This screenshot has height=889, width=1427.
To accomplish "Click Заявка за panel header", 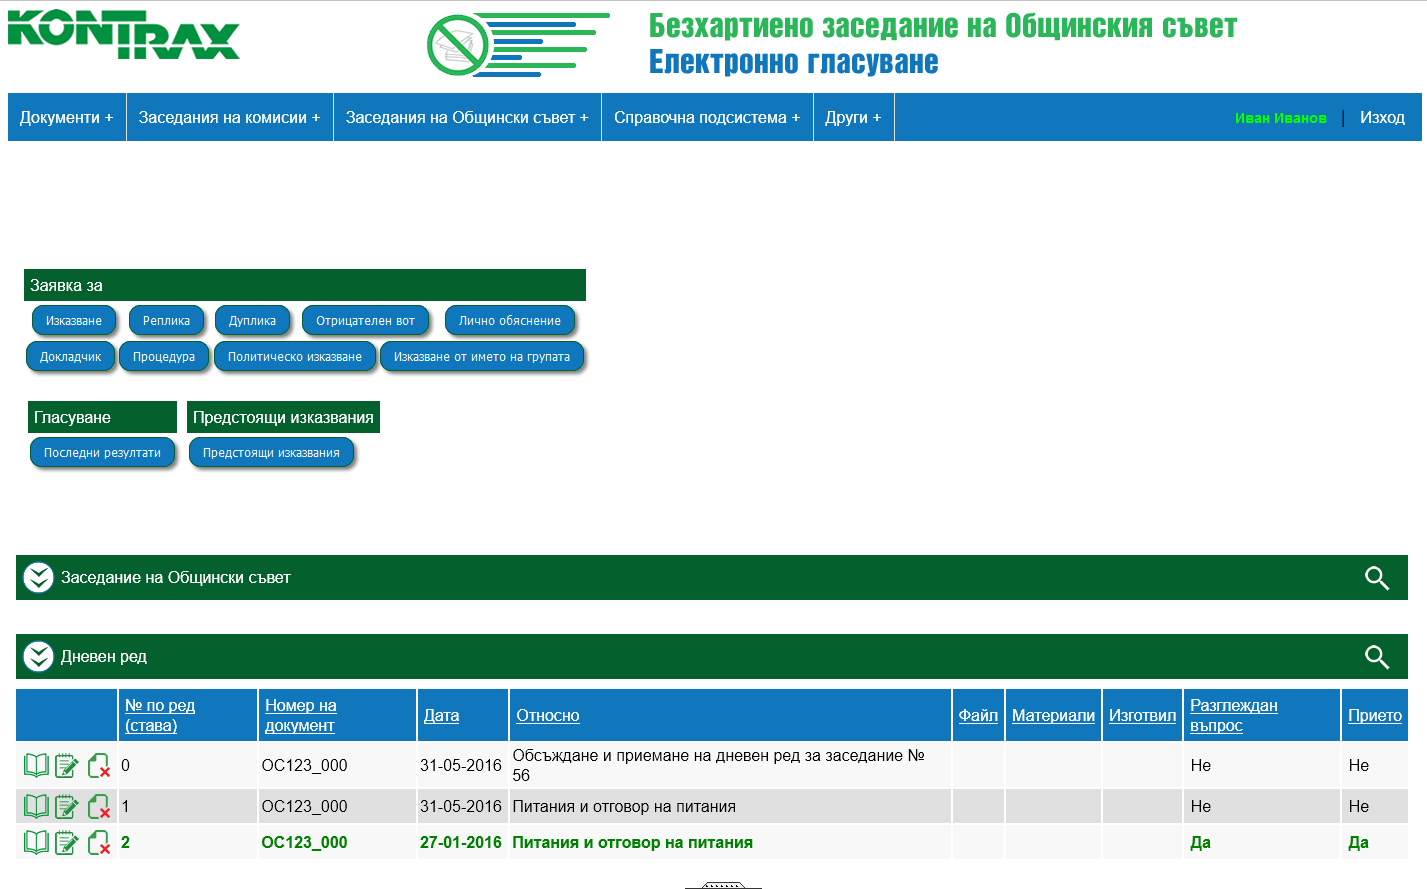I will [305, 285].
